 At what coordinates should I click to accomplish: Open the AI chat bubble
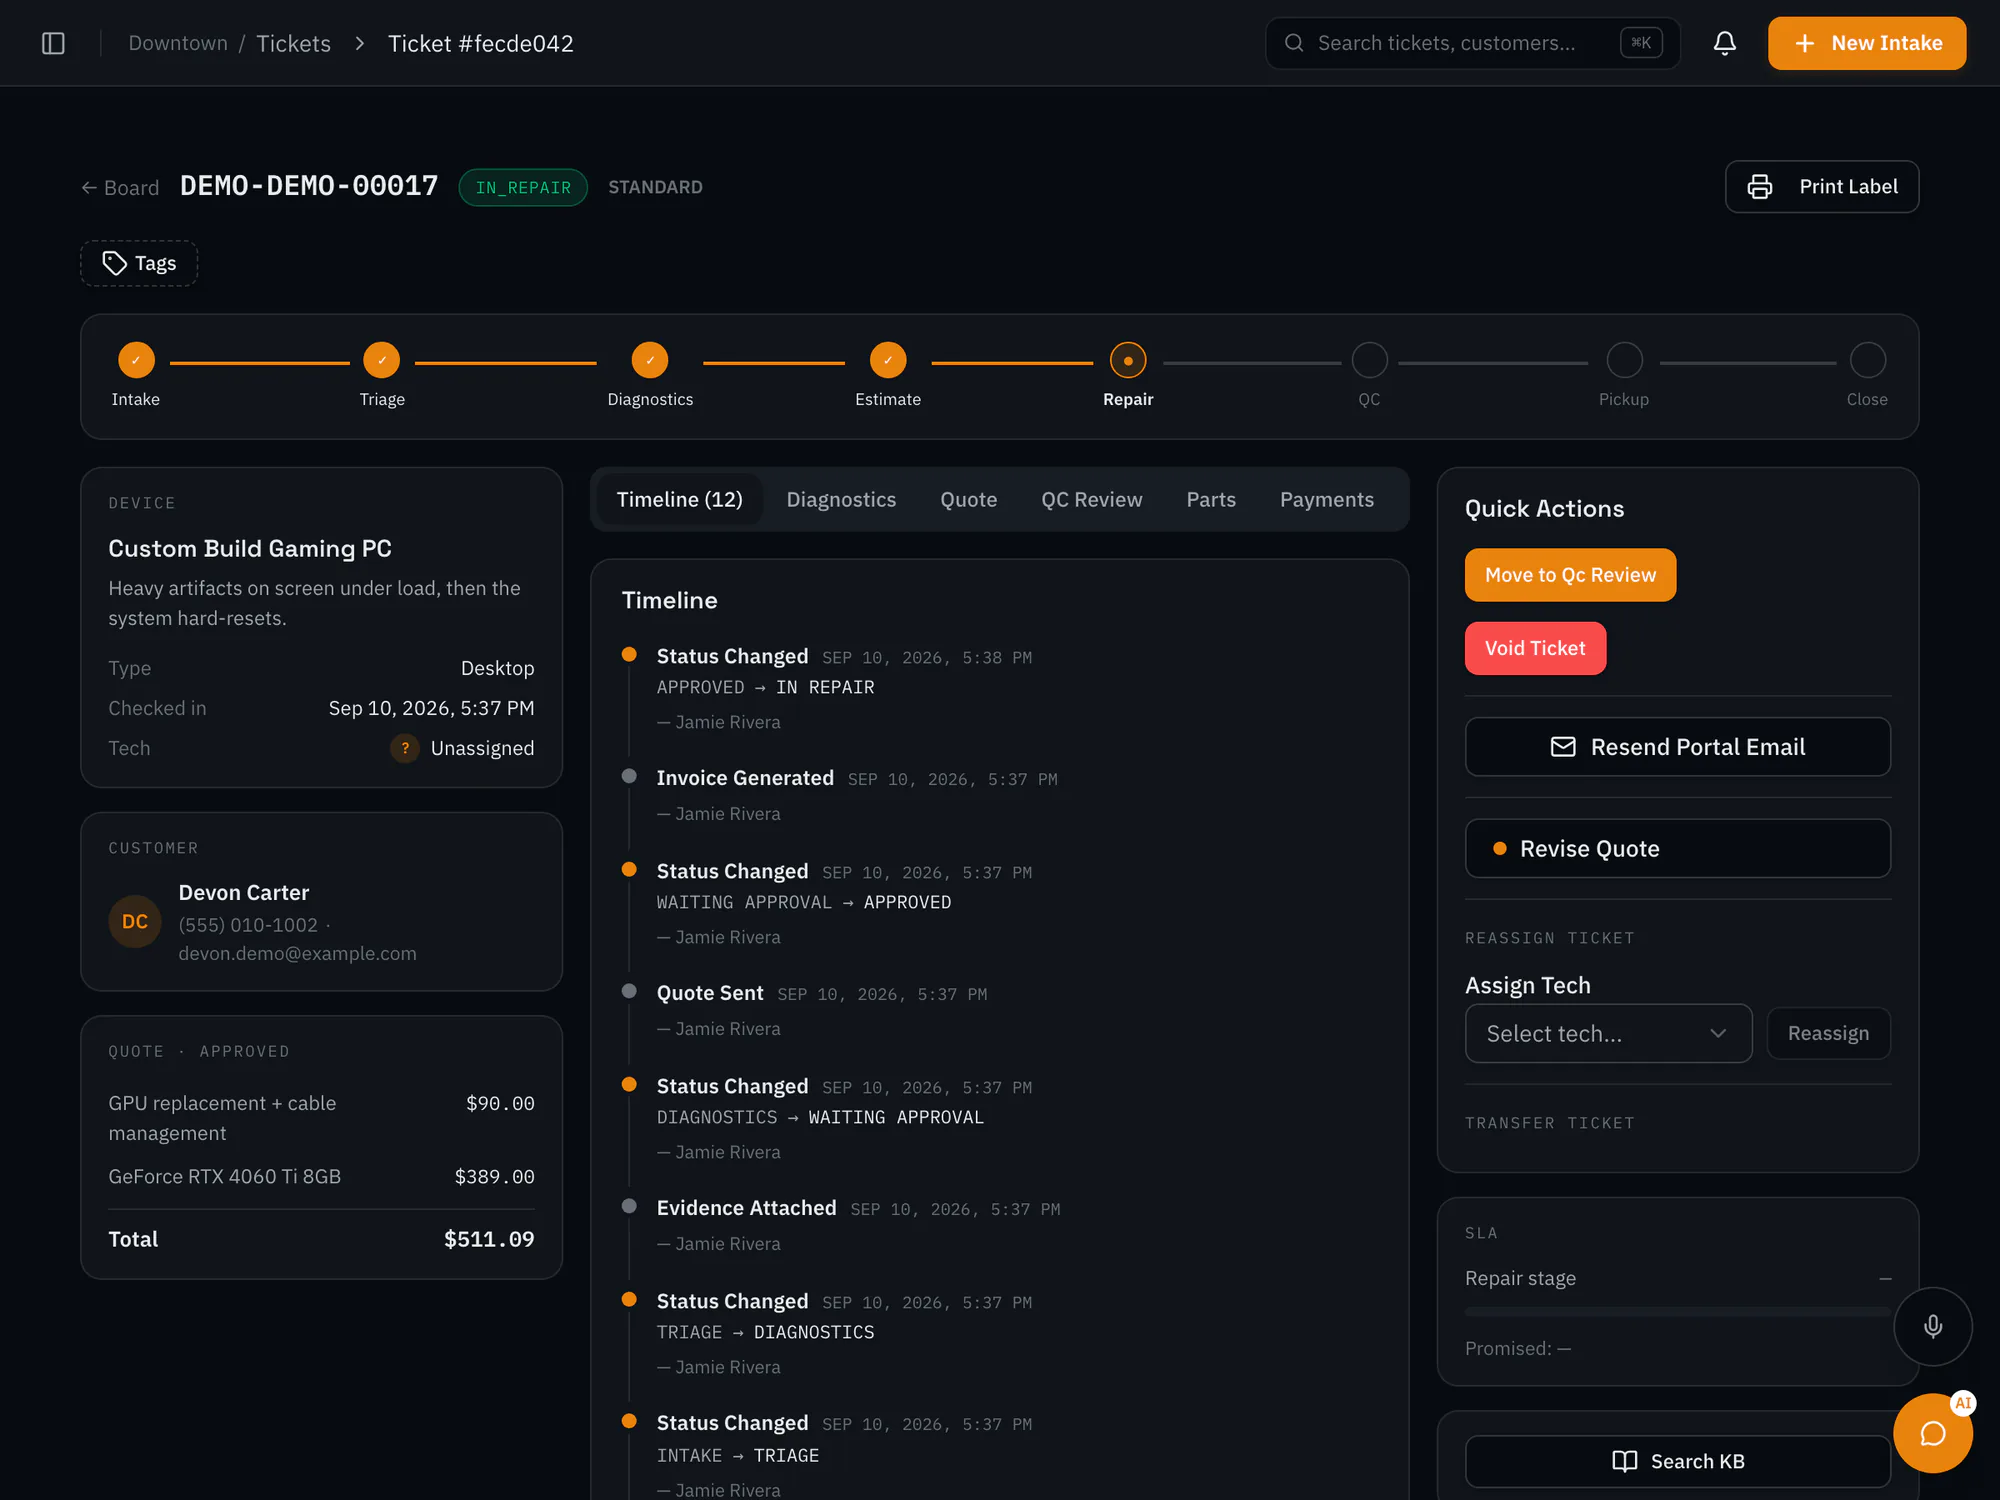point(1933,1433)
